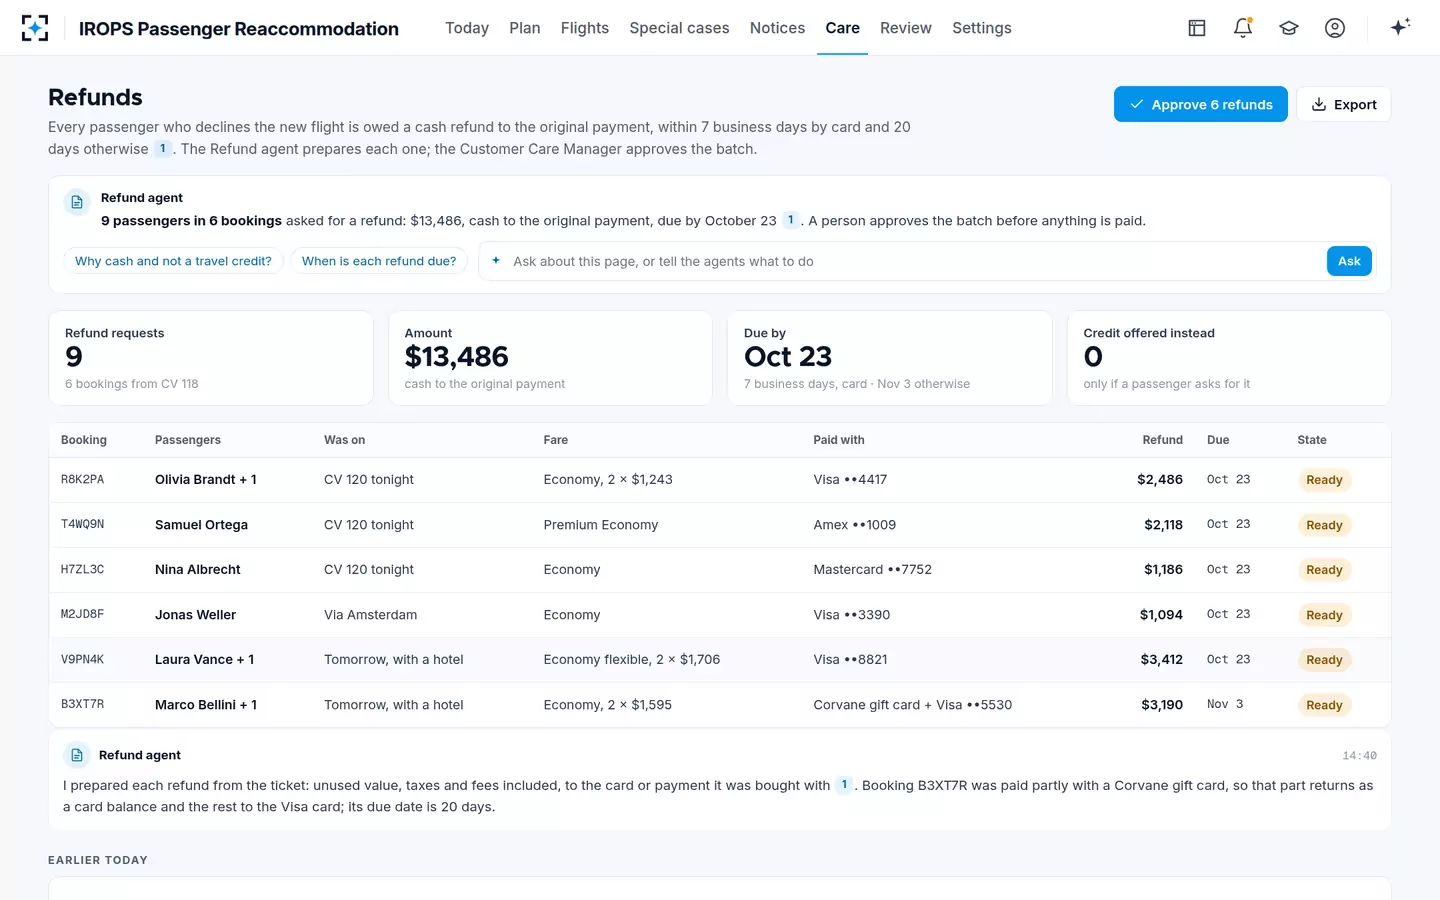The image size is (1440, 900).
Task: Focus the 'Ask about this page' input
Action: (914, 261)
